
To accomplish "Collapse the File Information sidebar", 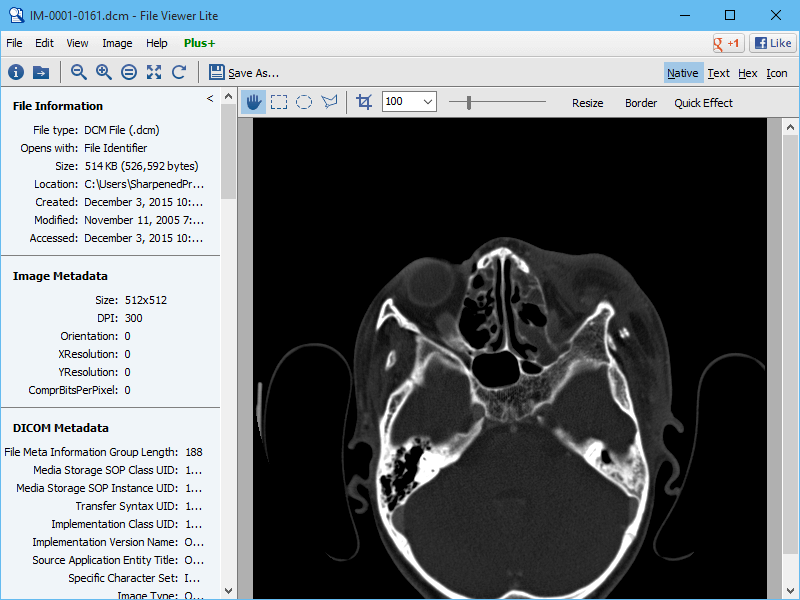I will pyautogui.click(x=210, y=98).
